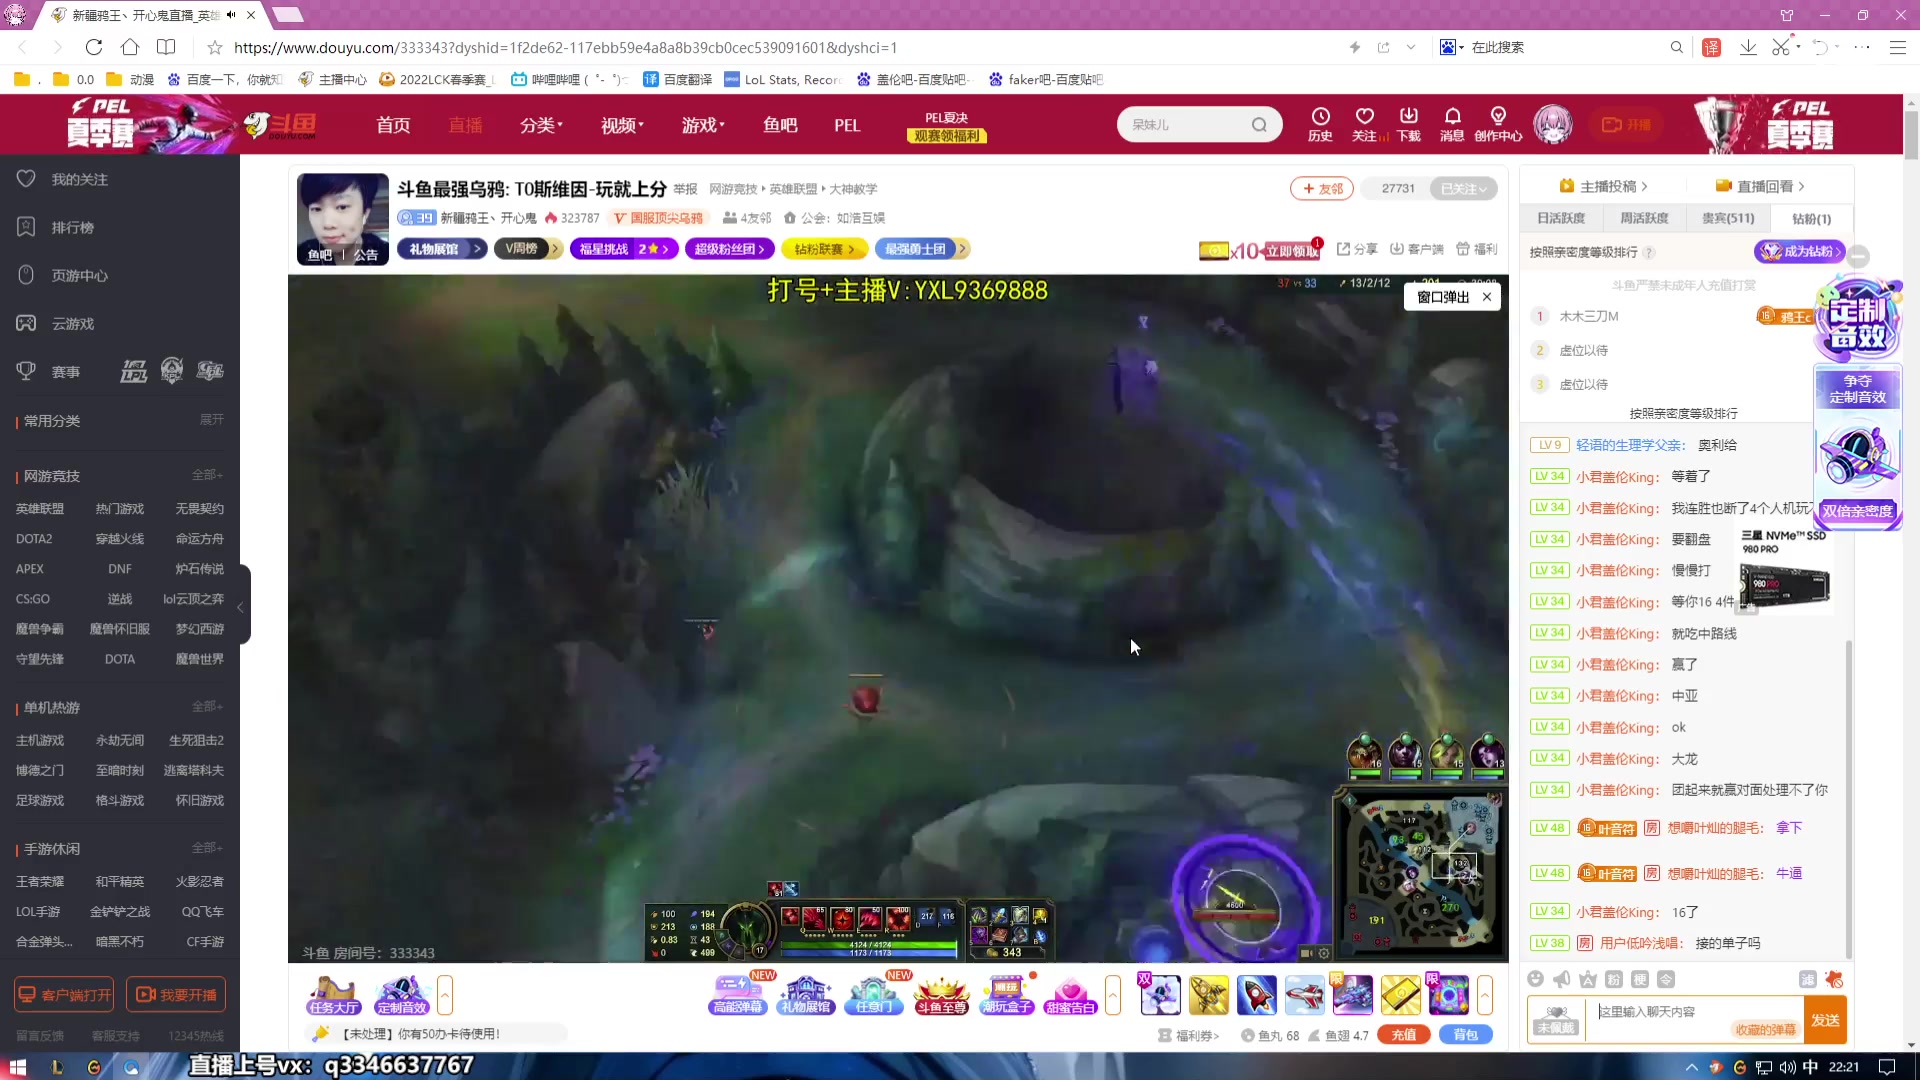Image resolution: width=1920 pixels, height=1080 pixels.
Task: Open the user avatar in header
Action: pyautogui.click(x=1553, y=124)
